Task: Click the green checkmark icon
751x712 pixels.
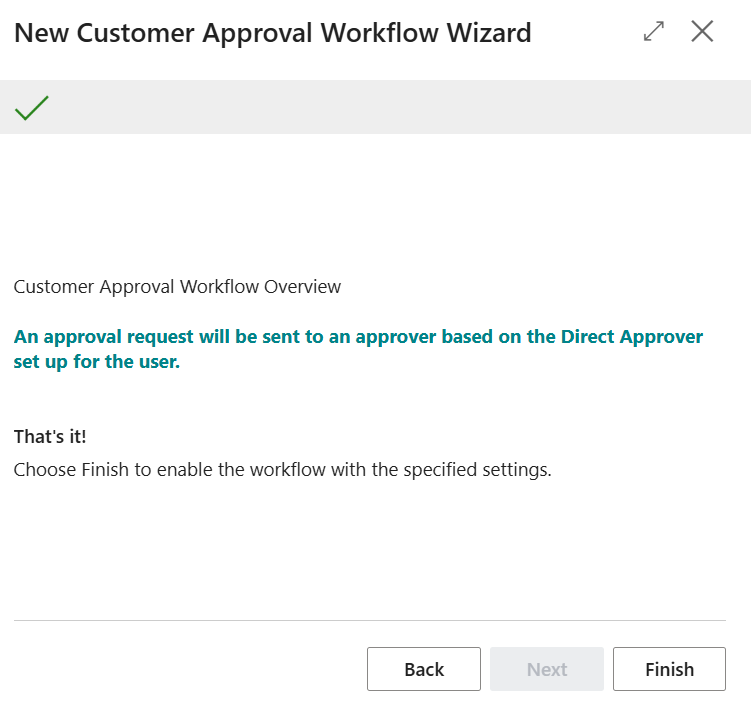Action: (32, 107)
